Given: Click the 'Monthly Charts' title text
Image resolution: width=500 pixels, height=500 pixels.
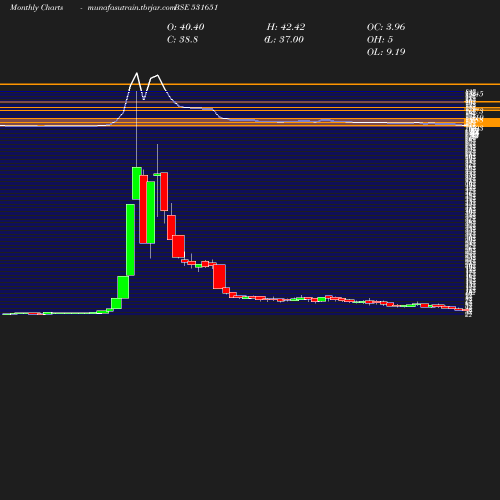Looking at the screenshot, I should pyautogui.click(x=36, y=8).
